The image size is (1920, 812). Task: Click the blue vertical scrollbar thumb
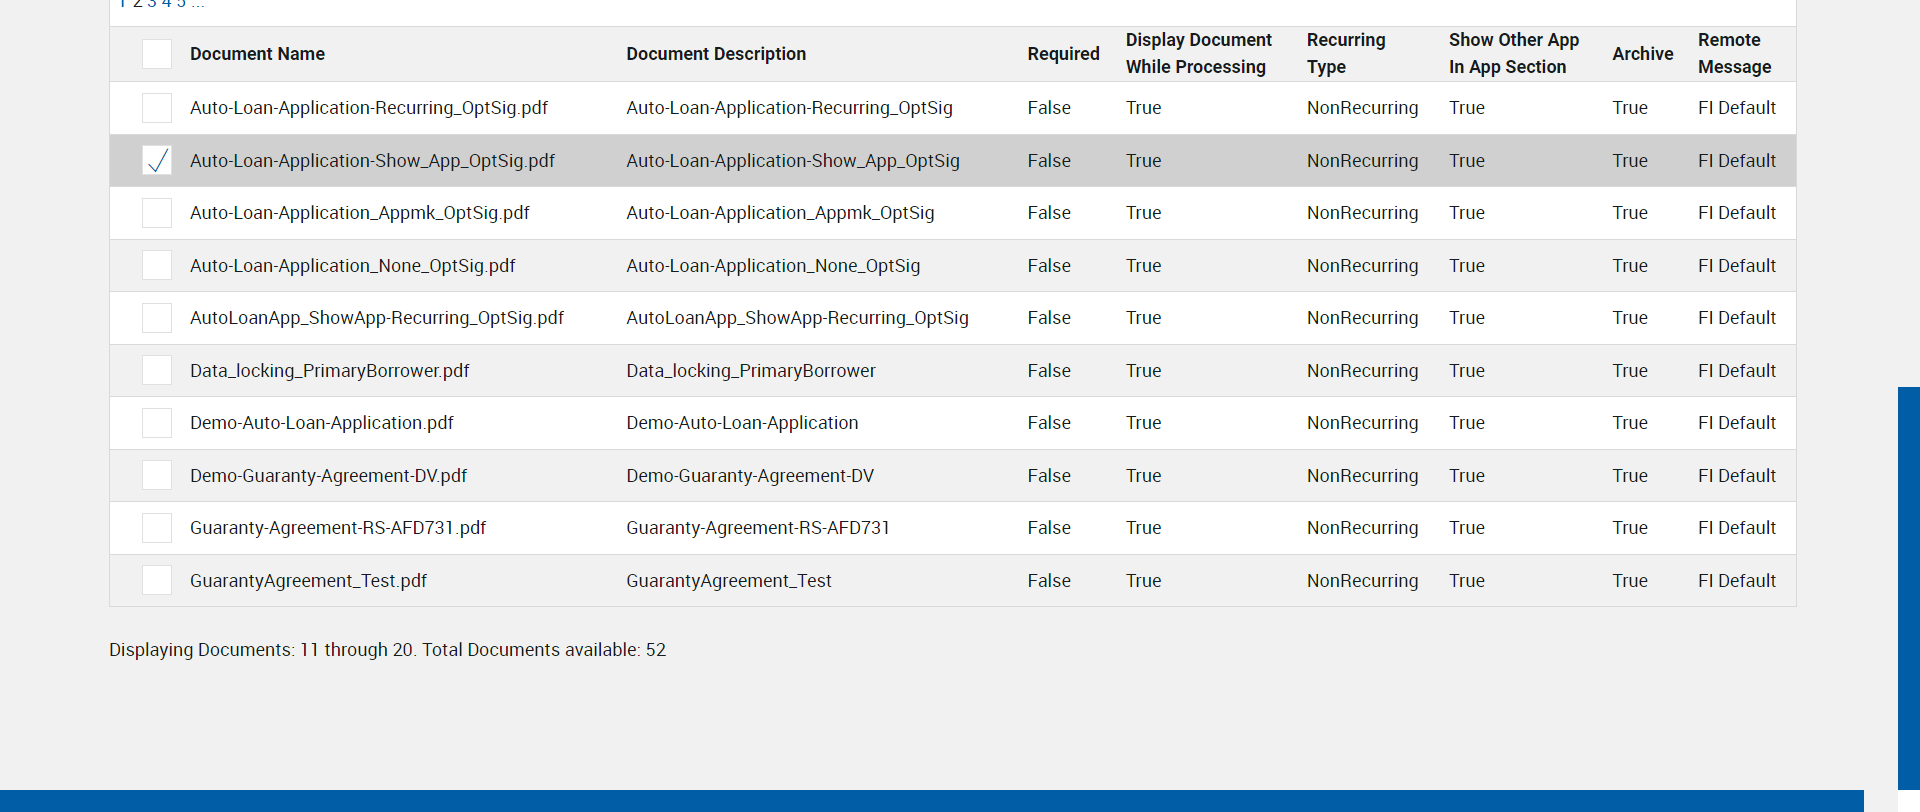(x=1908, y=588)
